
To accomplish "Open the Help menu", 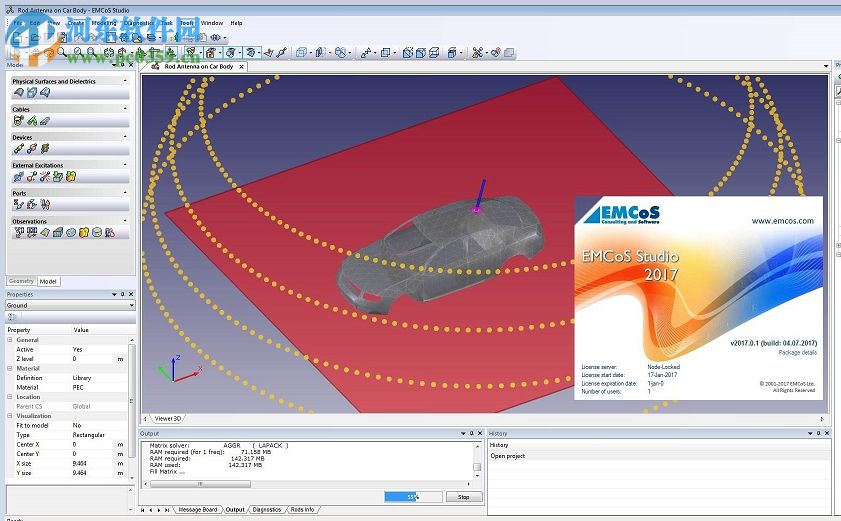I will (237, 23).
